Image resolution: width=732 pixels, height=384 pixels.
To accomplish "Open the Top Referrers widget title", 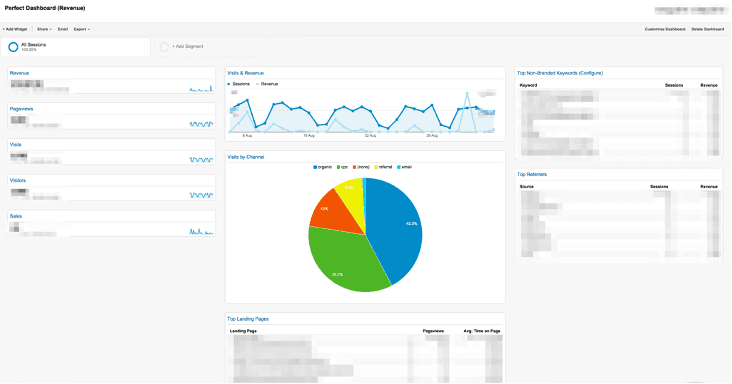I will (x=532, y=175).
